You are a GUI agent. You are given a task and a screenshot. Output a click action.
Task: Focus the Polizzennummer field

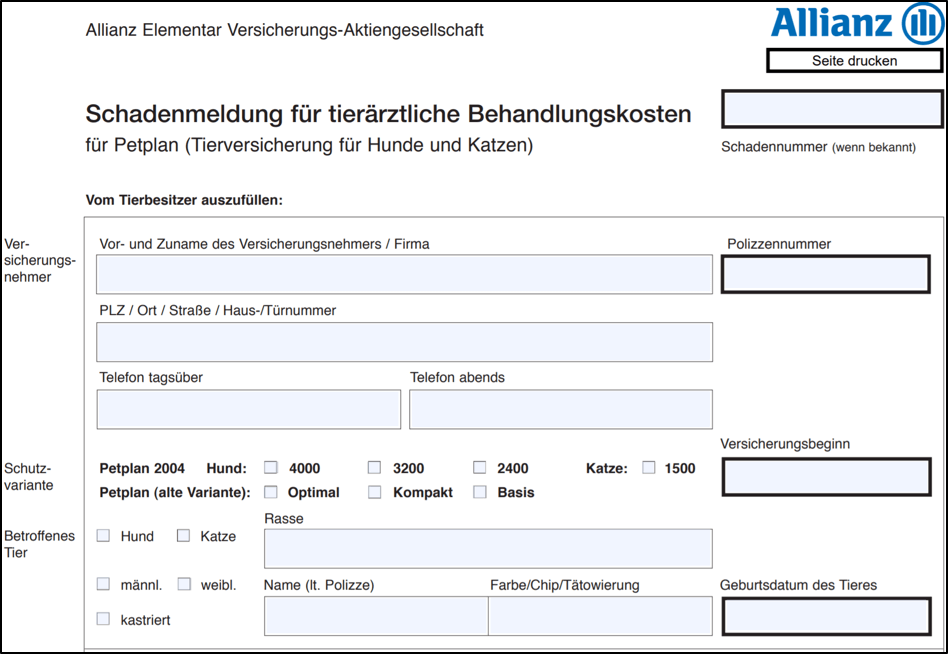pyautogui.click(x=826, y=274)
